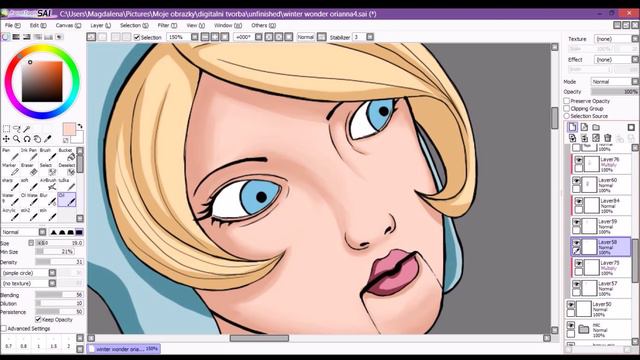The height and width of the screenshot is (360, 640).
Task: Choose the Brush tool
Action: [48, 155]
